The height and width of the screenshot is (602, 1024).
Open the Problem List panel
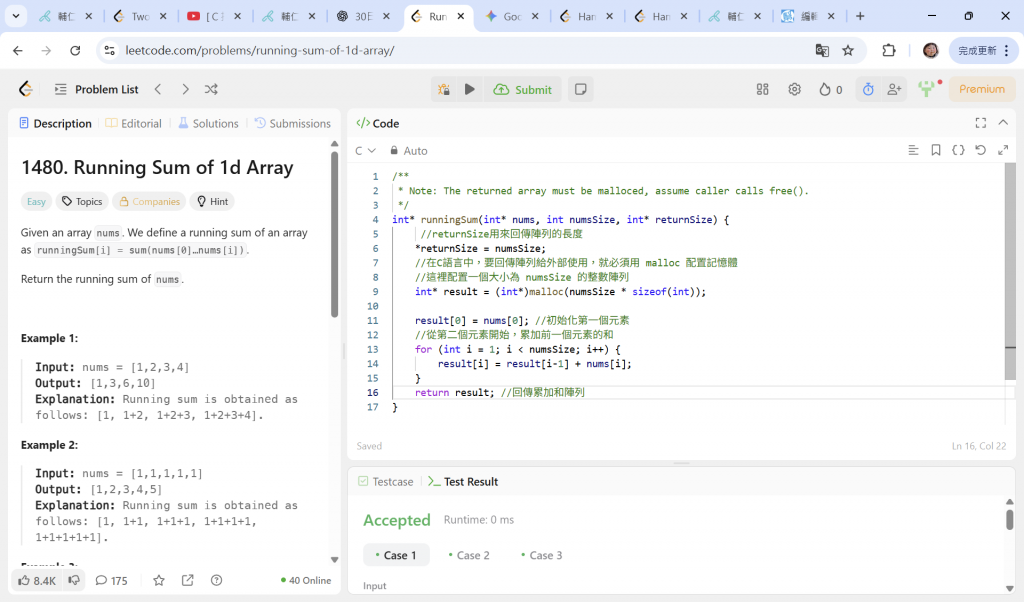[97, 89]
